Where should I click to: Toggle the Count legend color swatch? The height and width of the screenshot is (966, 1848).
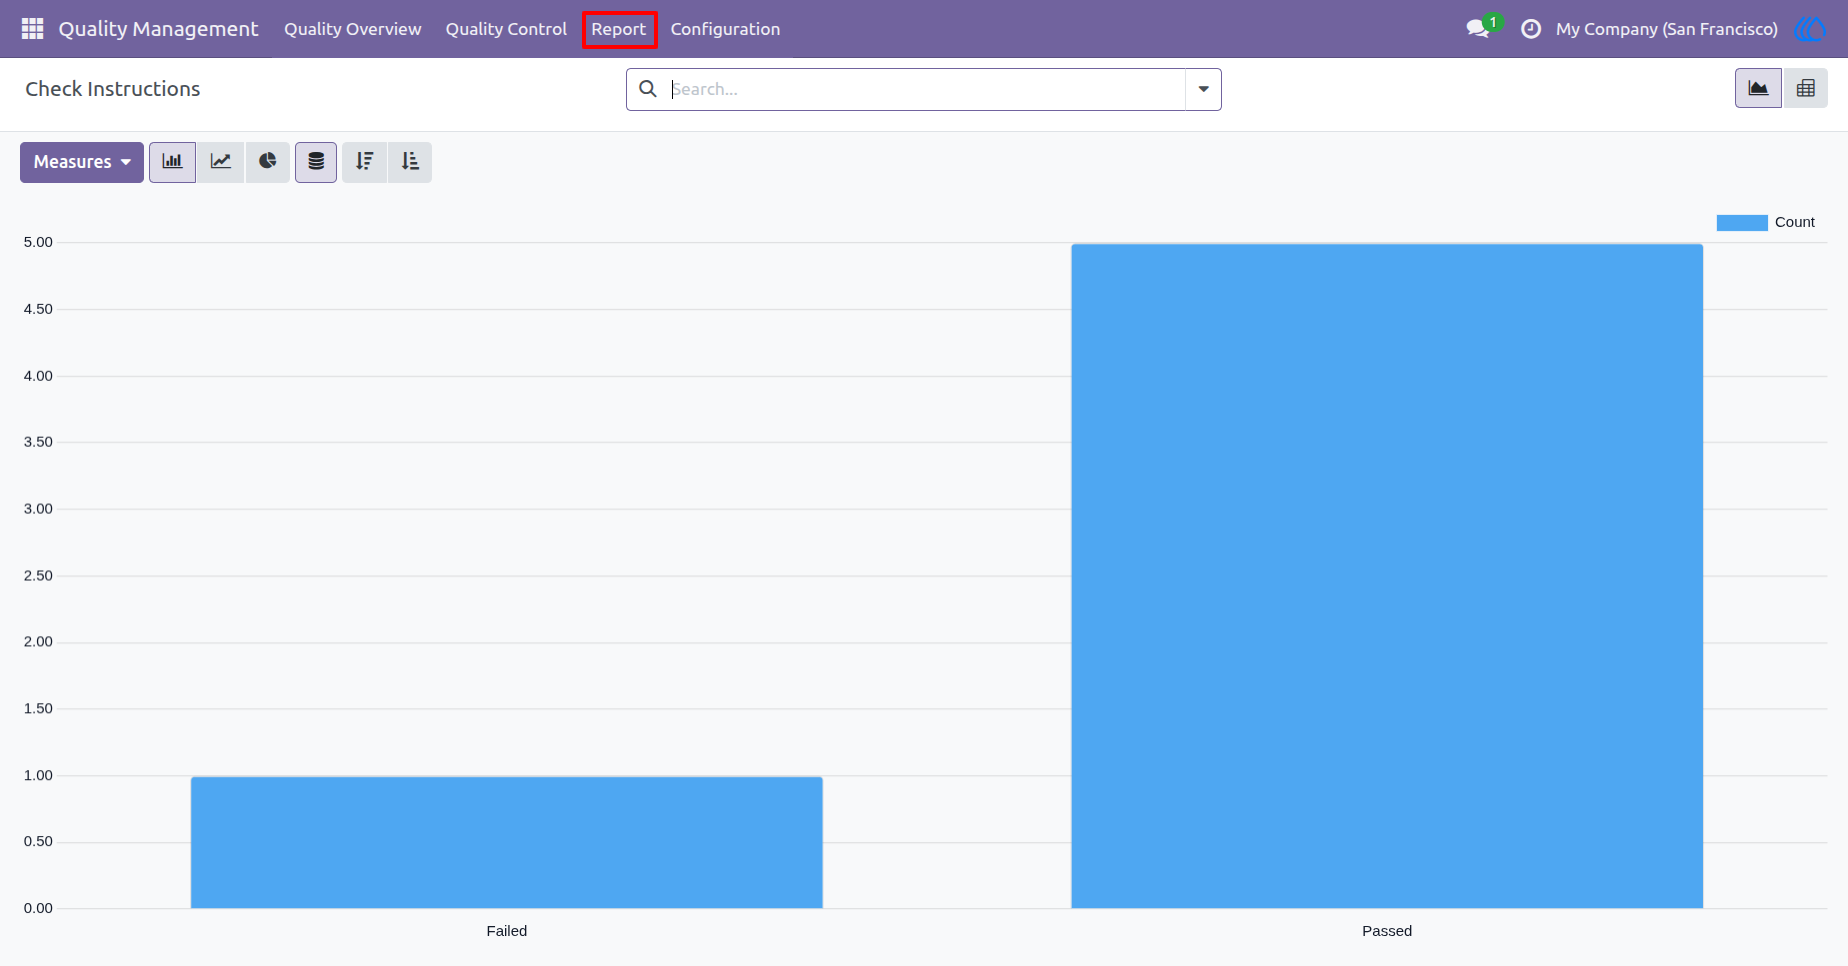[1742, 222]
